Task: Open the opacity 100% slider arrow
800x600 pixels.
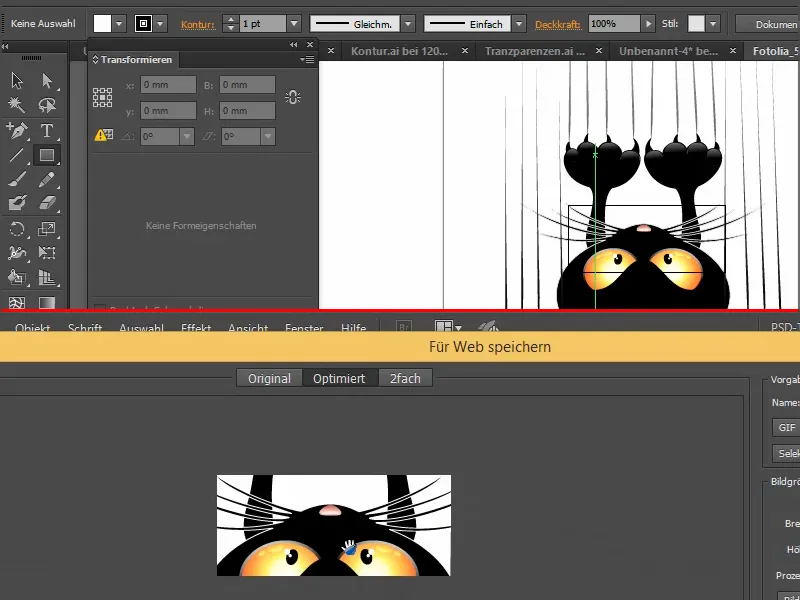Action: pos(648,23)
